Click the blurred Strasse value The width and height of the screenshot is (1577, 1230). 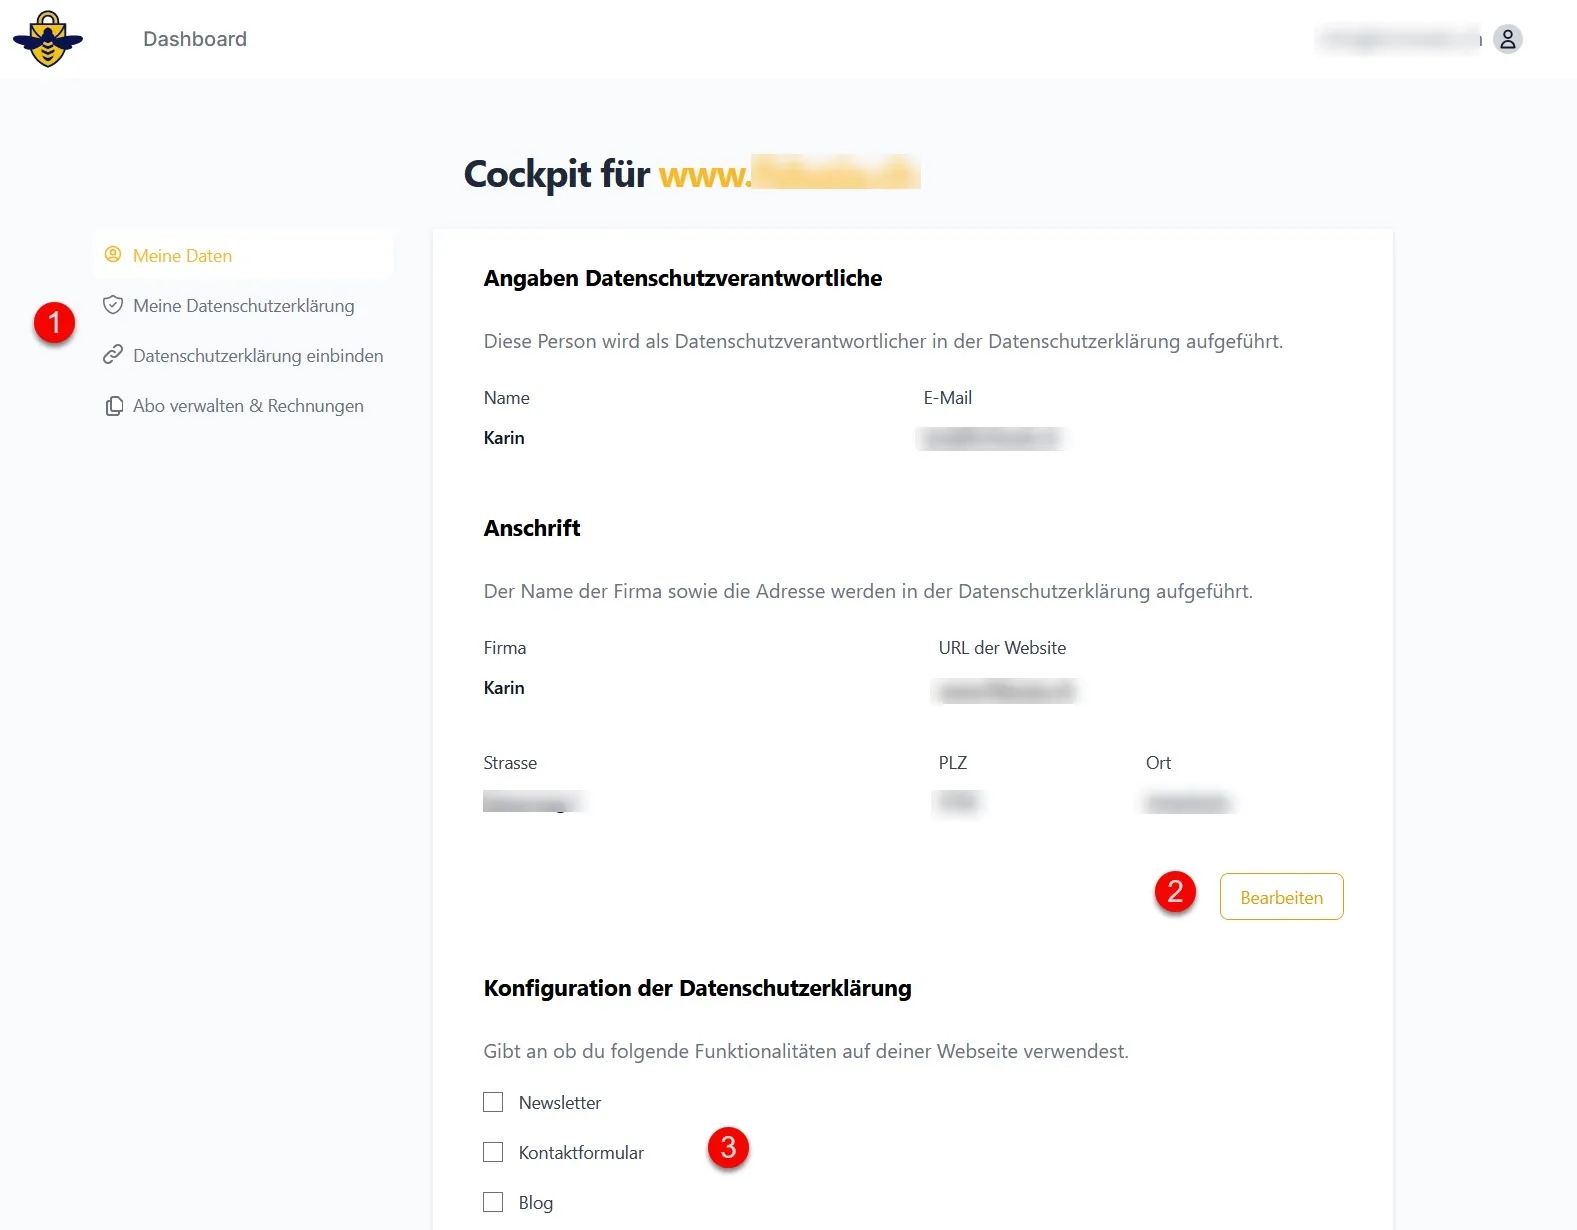coord(533,801)
